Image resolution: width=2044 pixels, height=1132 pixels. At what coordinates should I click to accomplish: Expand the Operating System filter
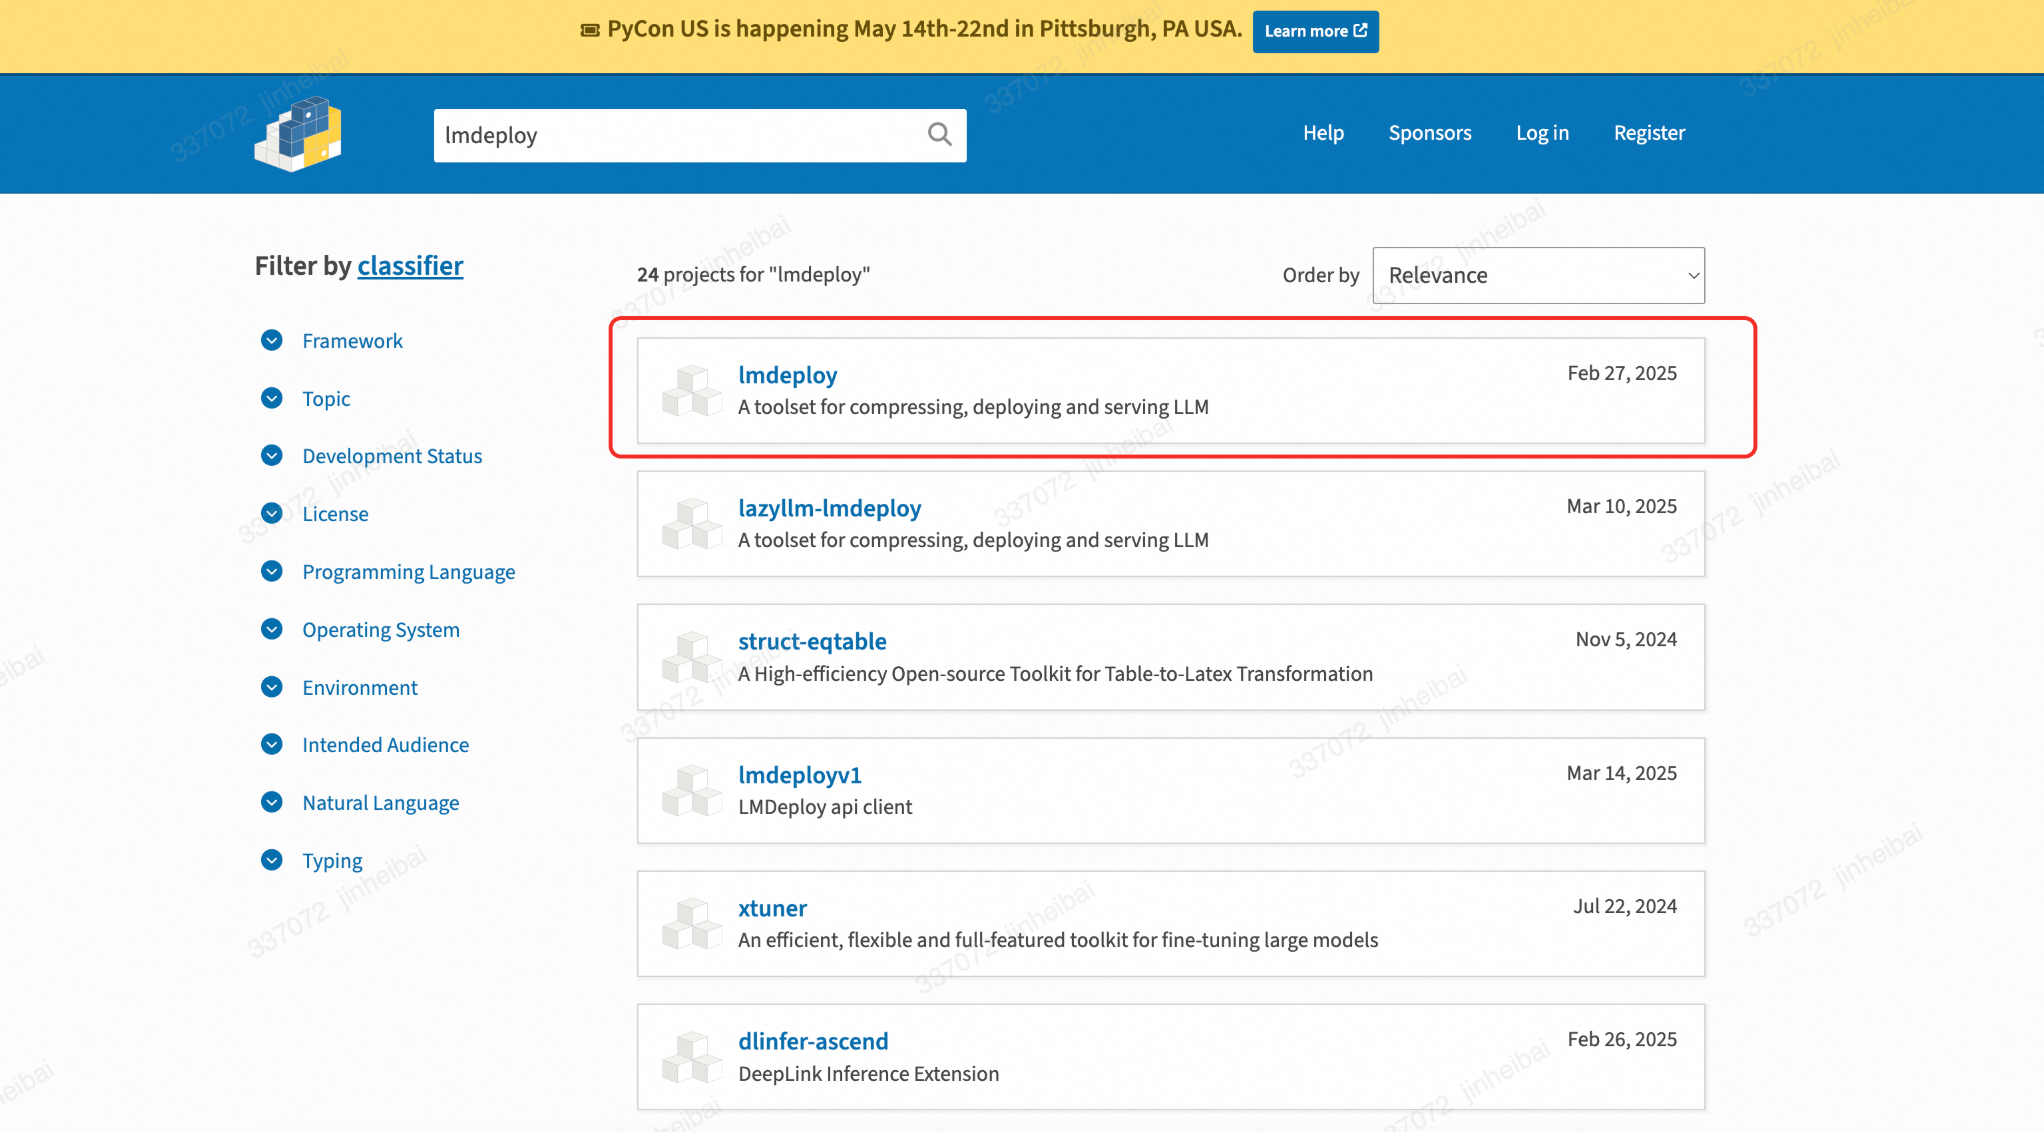(272, 630)
